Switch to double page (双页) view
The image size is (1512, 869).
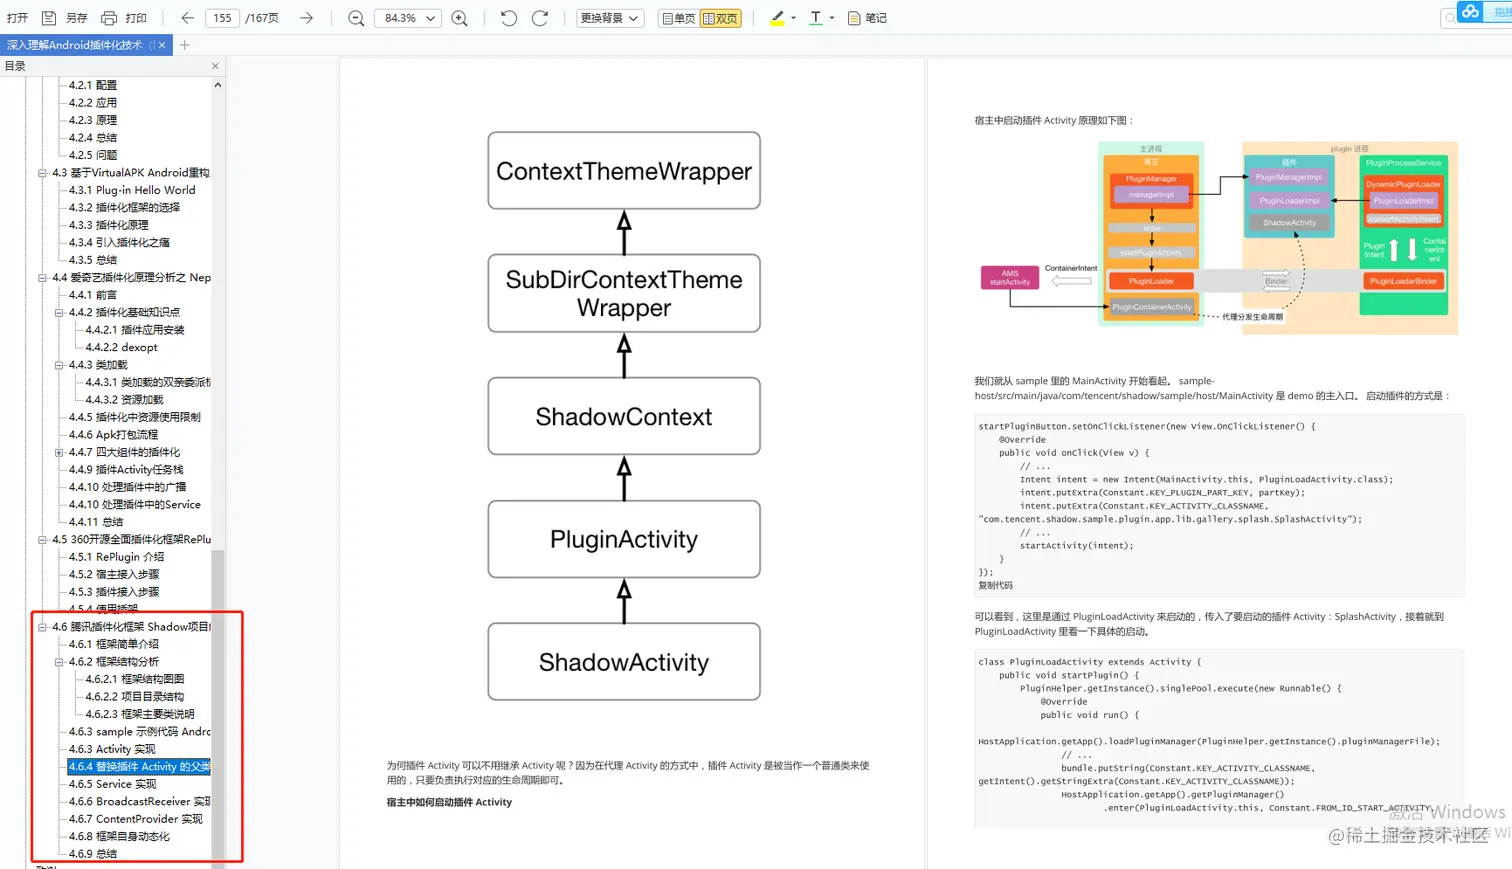[720, 18]
